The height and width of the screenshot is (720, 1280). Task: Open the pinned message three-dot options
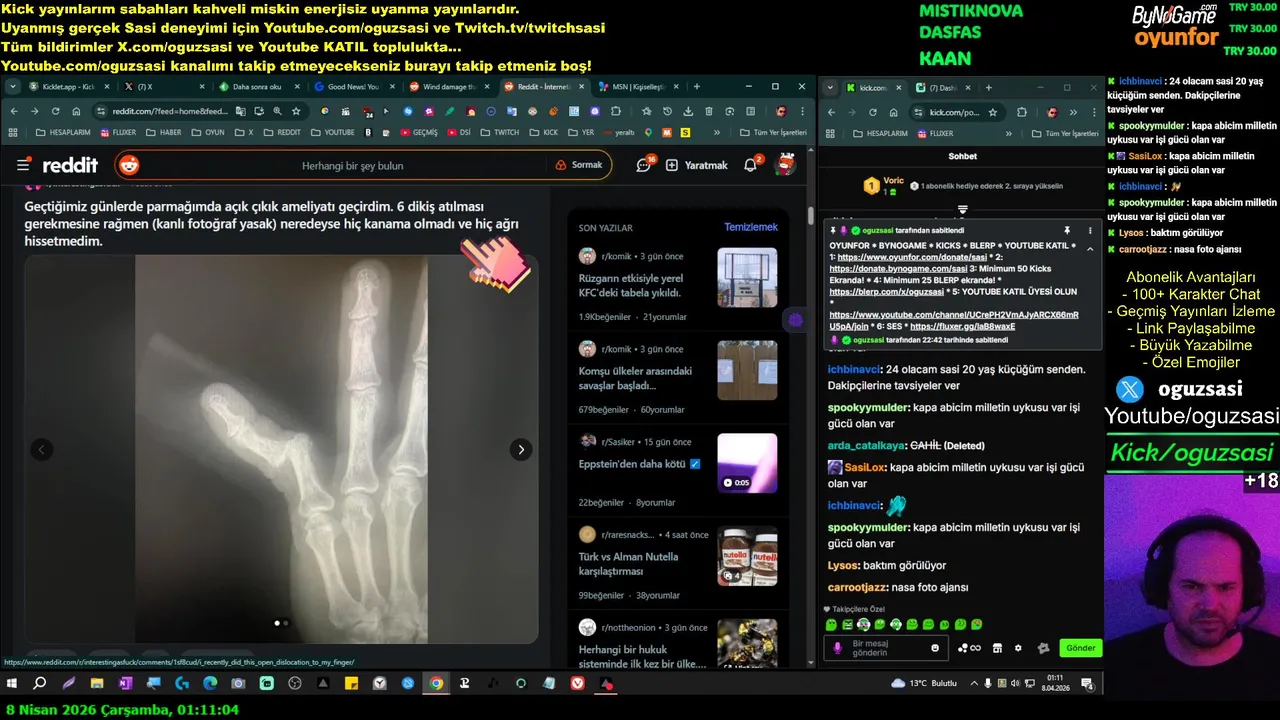tap(1090, 230)
